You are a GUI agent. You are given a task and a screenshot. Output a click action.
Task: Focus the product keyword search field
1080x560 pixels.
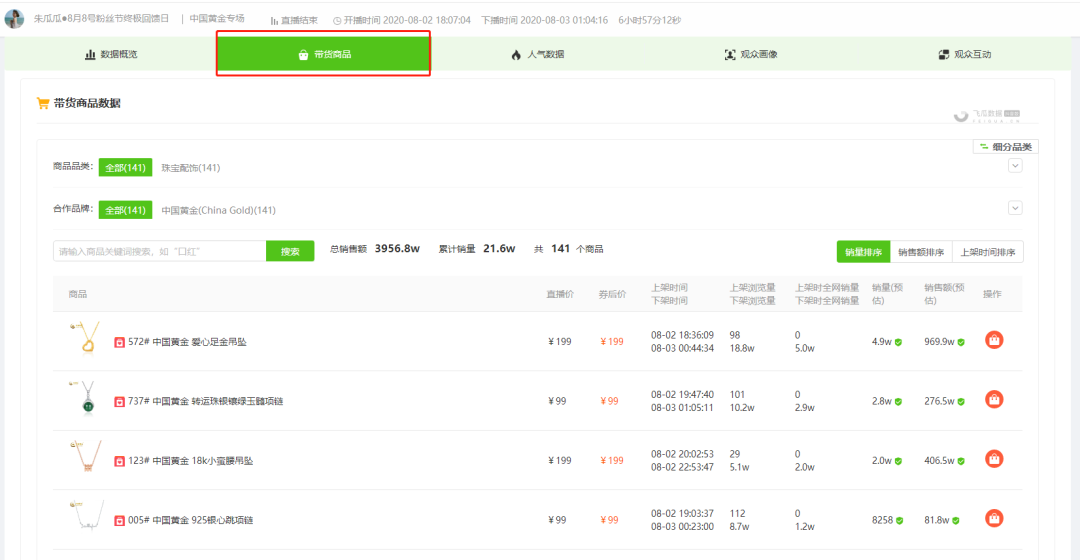click(160, 251)
